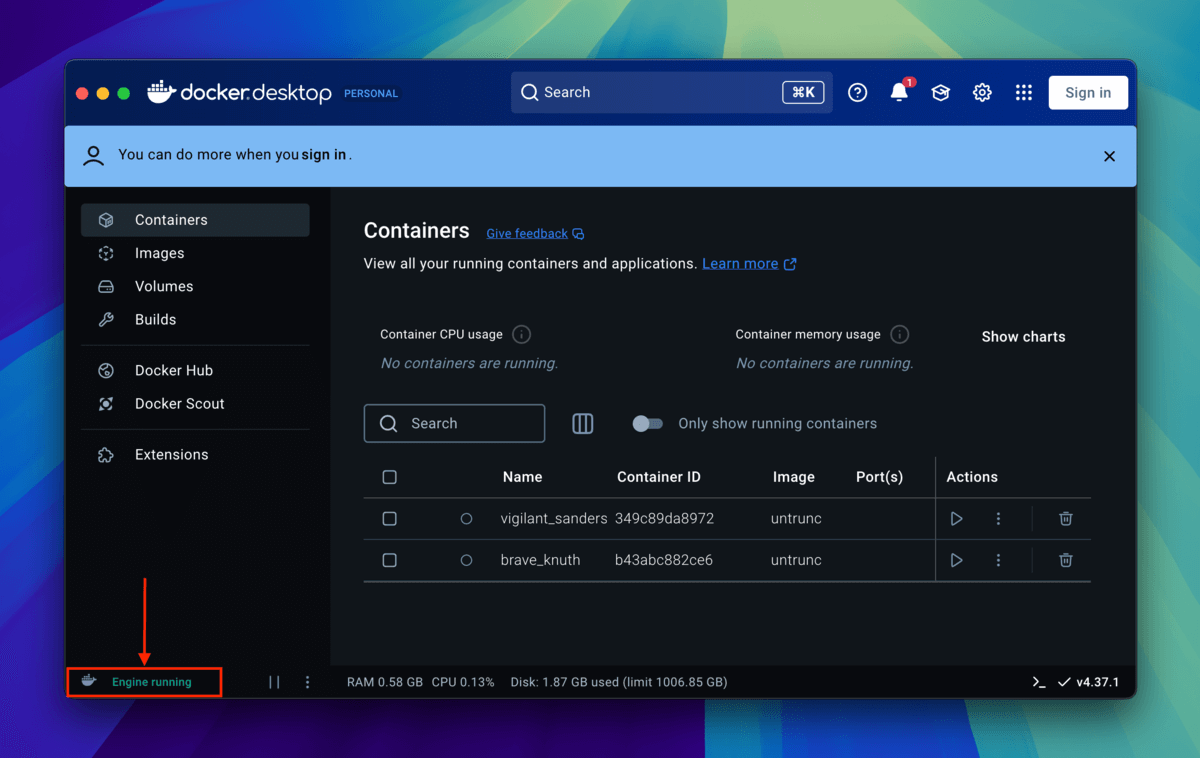
Task: Click the CPU 0.13% status entry
Action: [463, 682]
